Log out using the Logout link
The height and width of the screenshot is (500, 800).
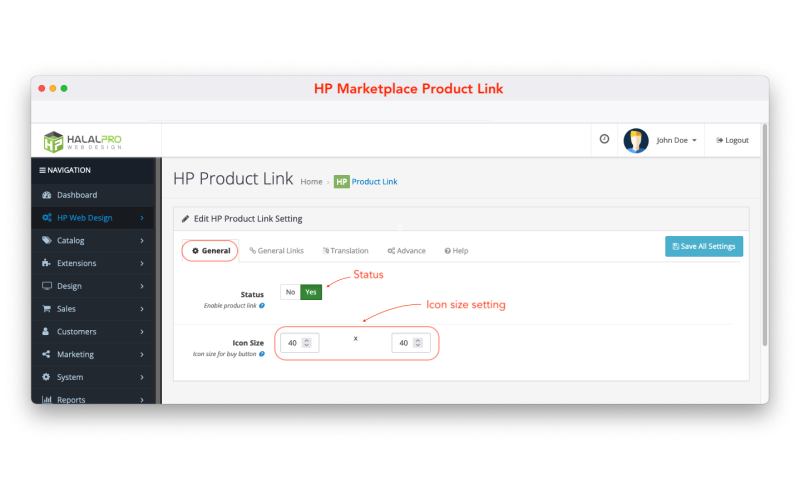[x=732, y=140]
